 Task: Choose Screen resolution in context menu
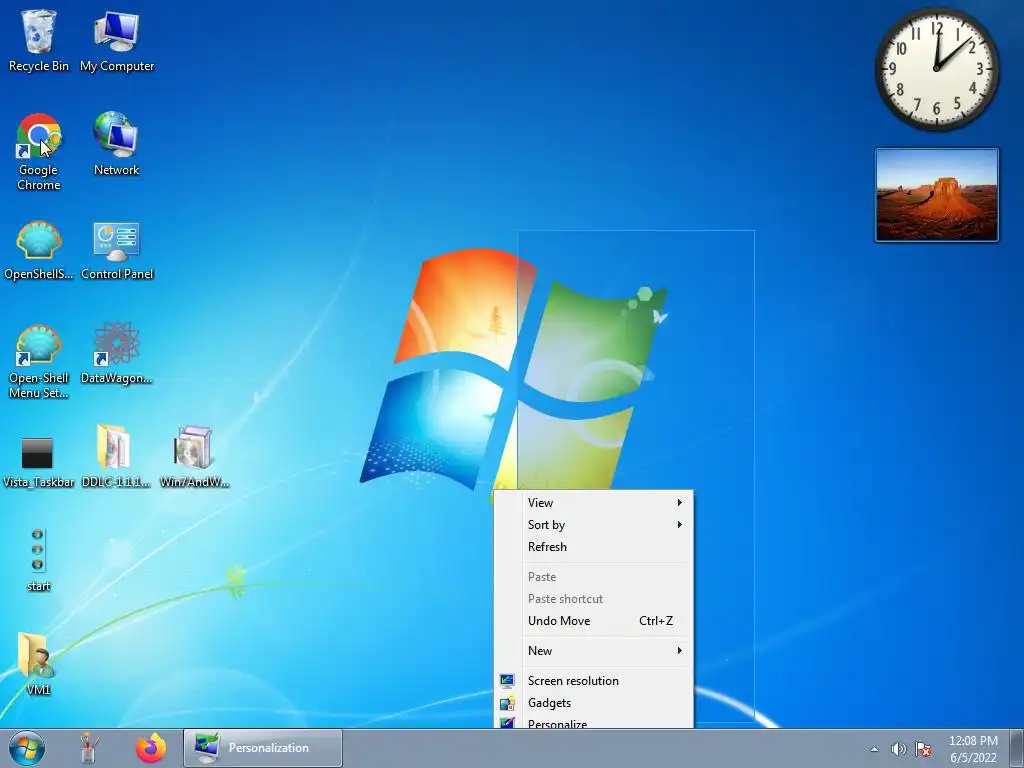pyautogui.click(x=594, y=680)
